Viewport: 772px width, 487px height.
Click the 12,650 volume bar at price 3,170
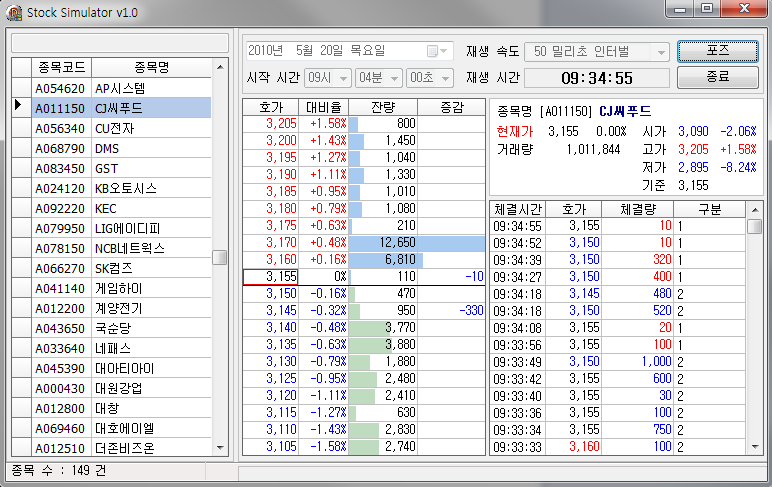(x=416, y=241)
